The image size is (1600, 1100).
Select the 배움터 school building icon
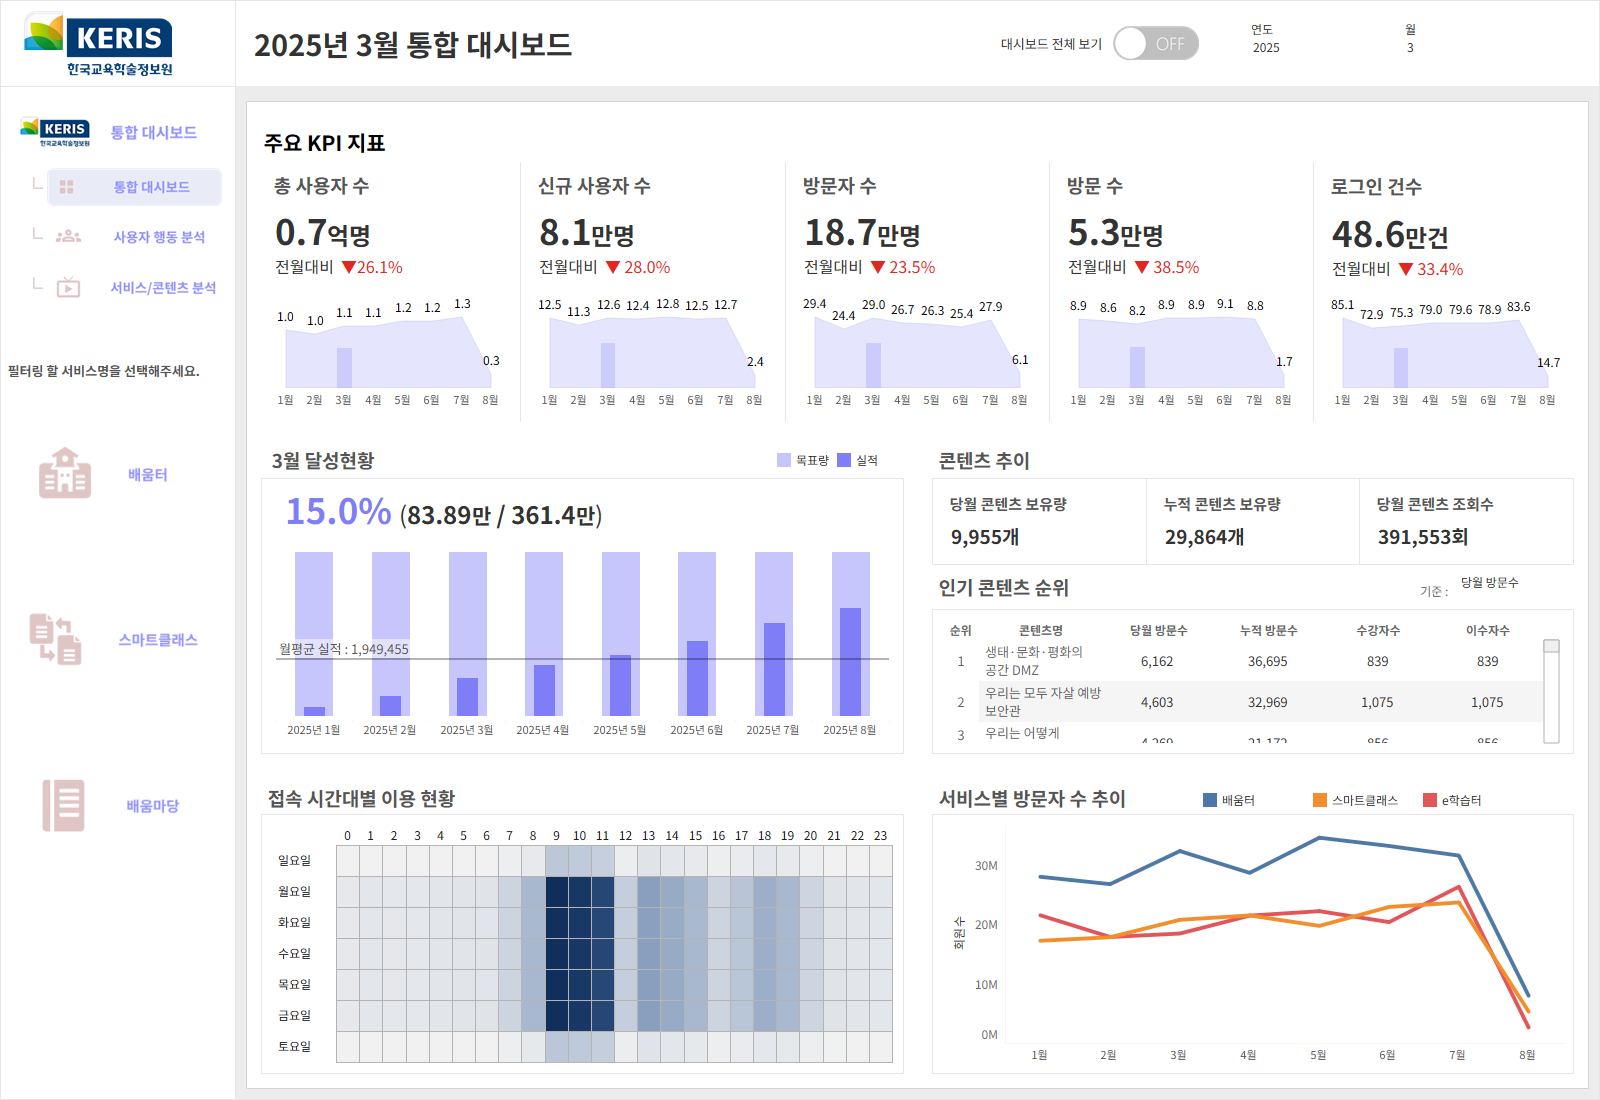click(x=65, y=474)
